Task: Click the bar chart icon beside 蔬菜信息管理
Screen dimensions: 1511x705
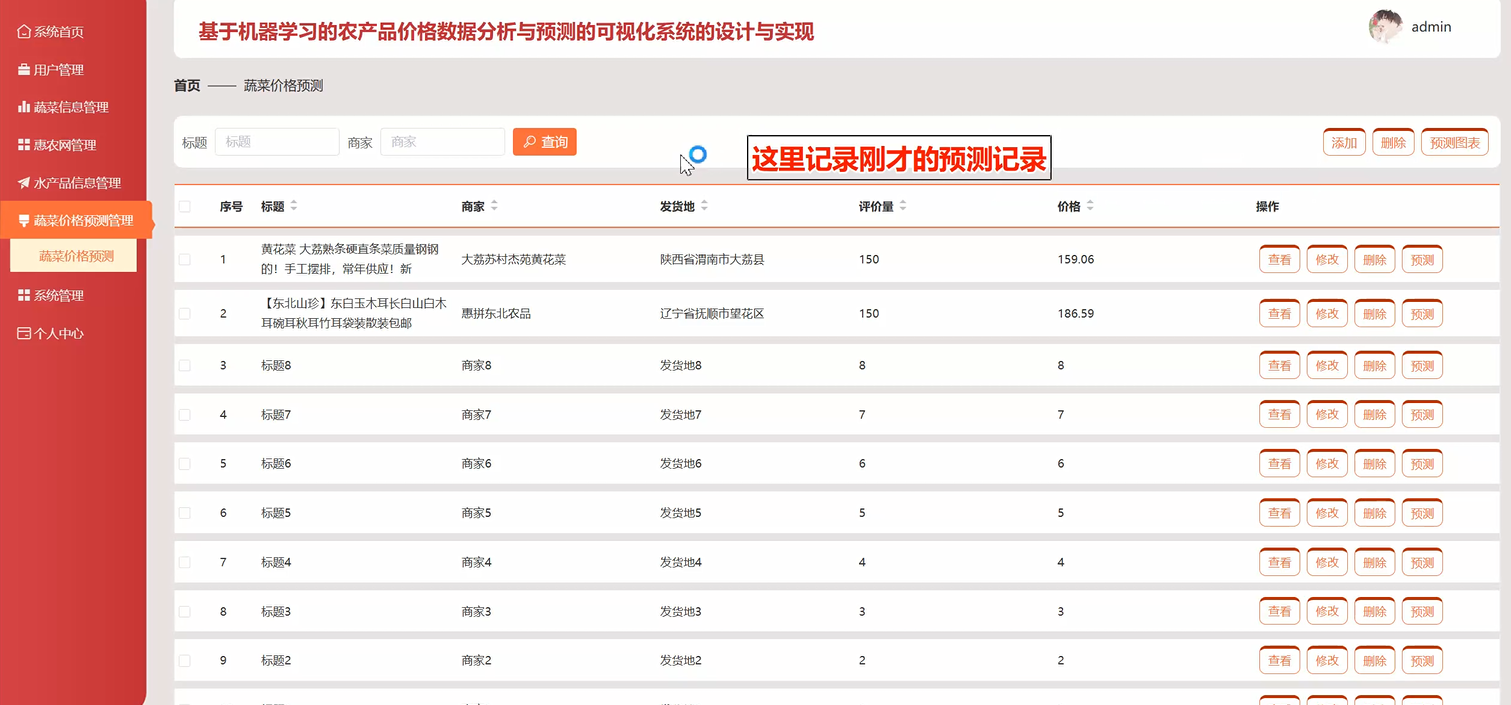Action: (x=24, y=107)
